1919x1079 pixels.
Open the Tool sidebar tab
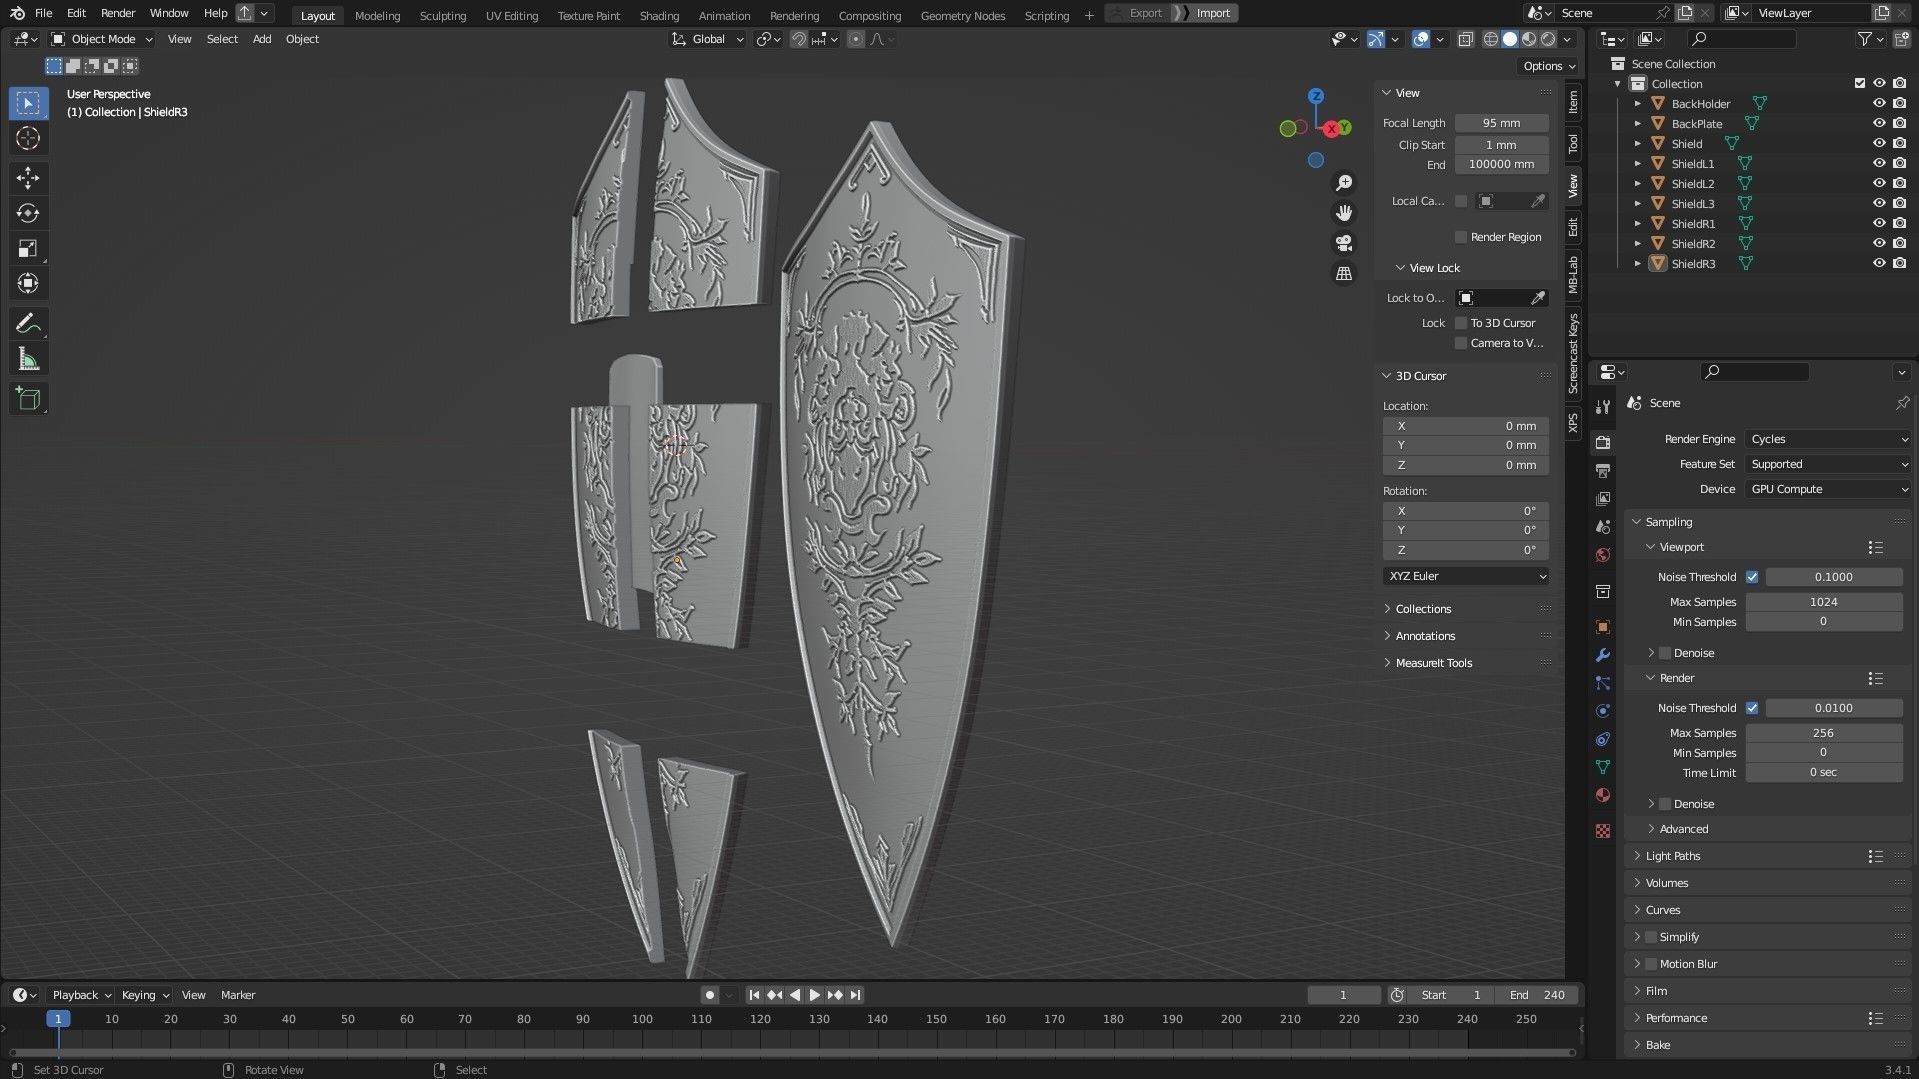pyautogui.click(x=1573, y=143)
